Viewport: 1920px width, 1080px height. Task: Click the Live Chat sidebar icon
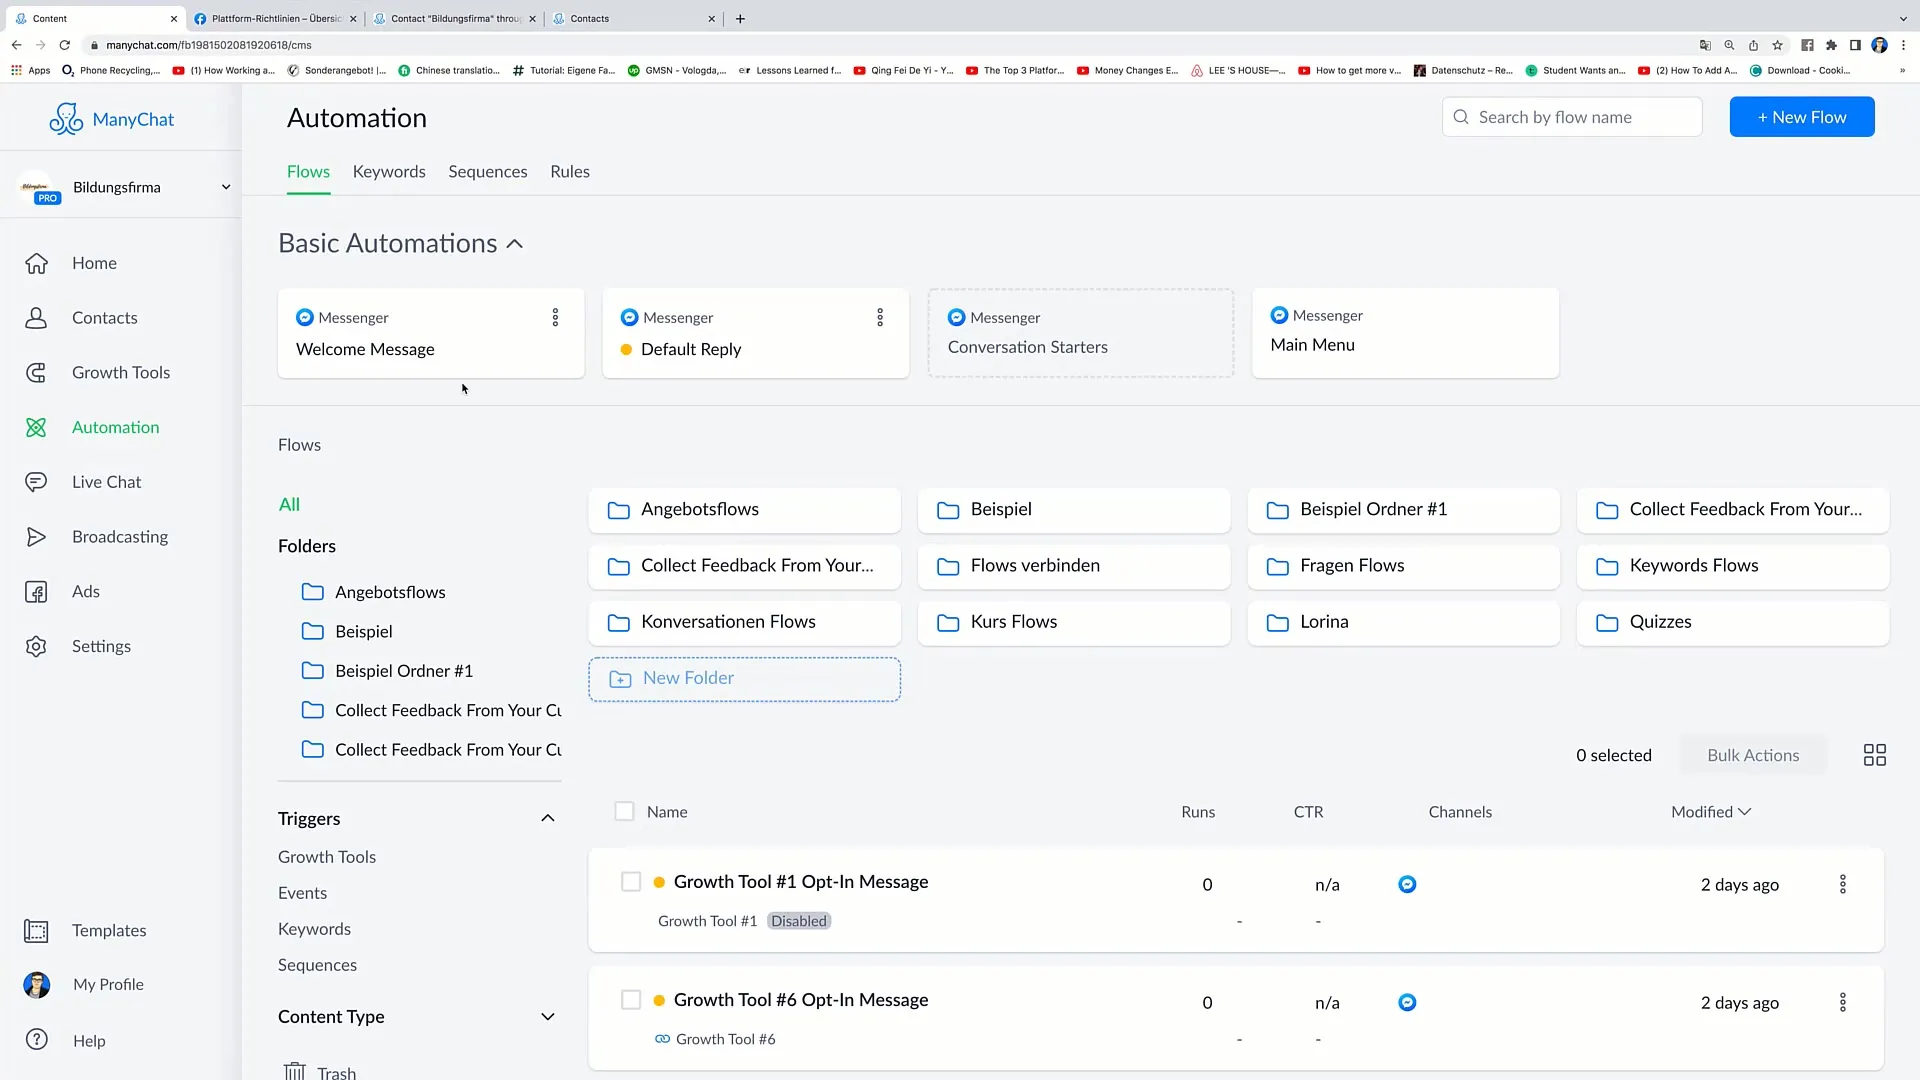(36, 480)
